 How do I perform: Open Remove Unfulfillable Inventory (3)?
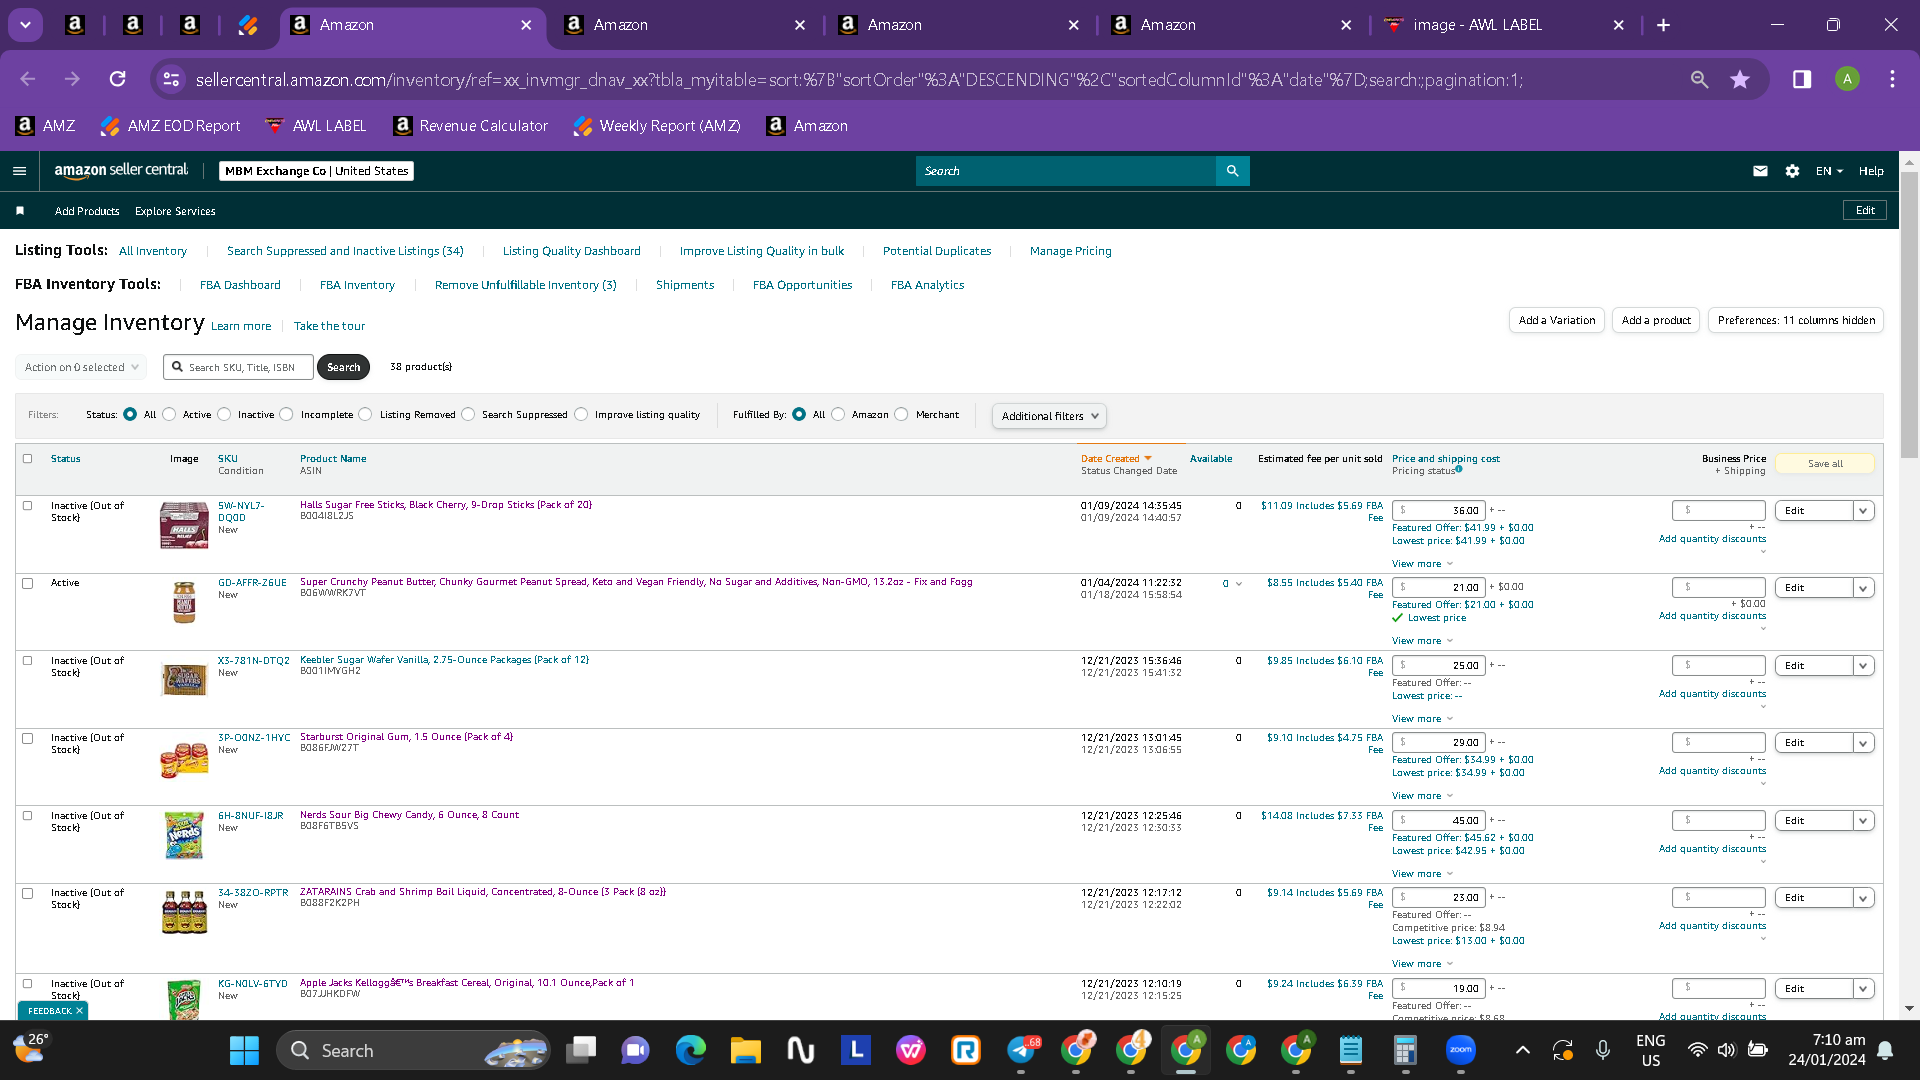point(526,285)
